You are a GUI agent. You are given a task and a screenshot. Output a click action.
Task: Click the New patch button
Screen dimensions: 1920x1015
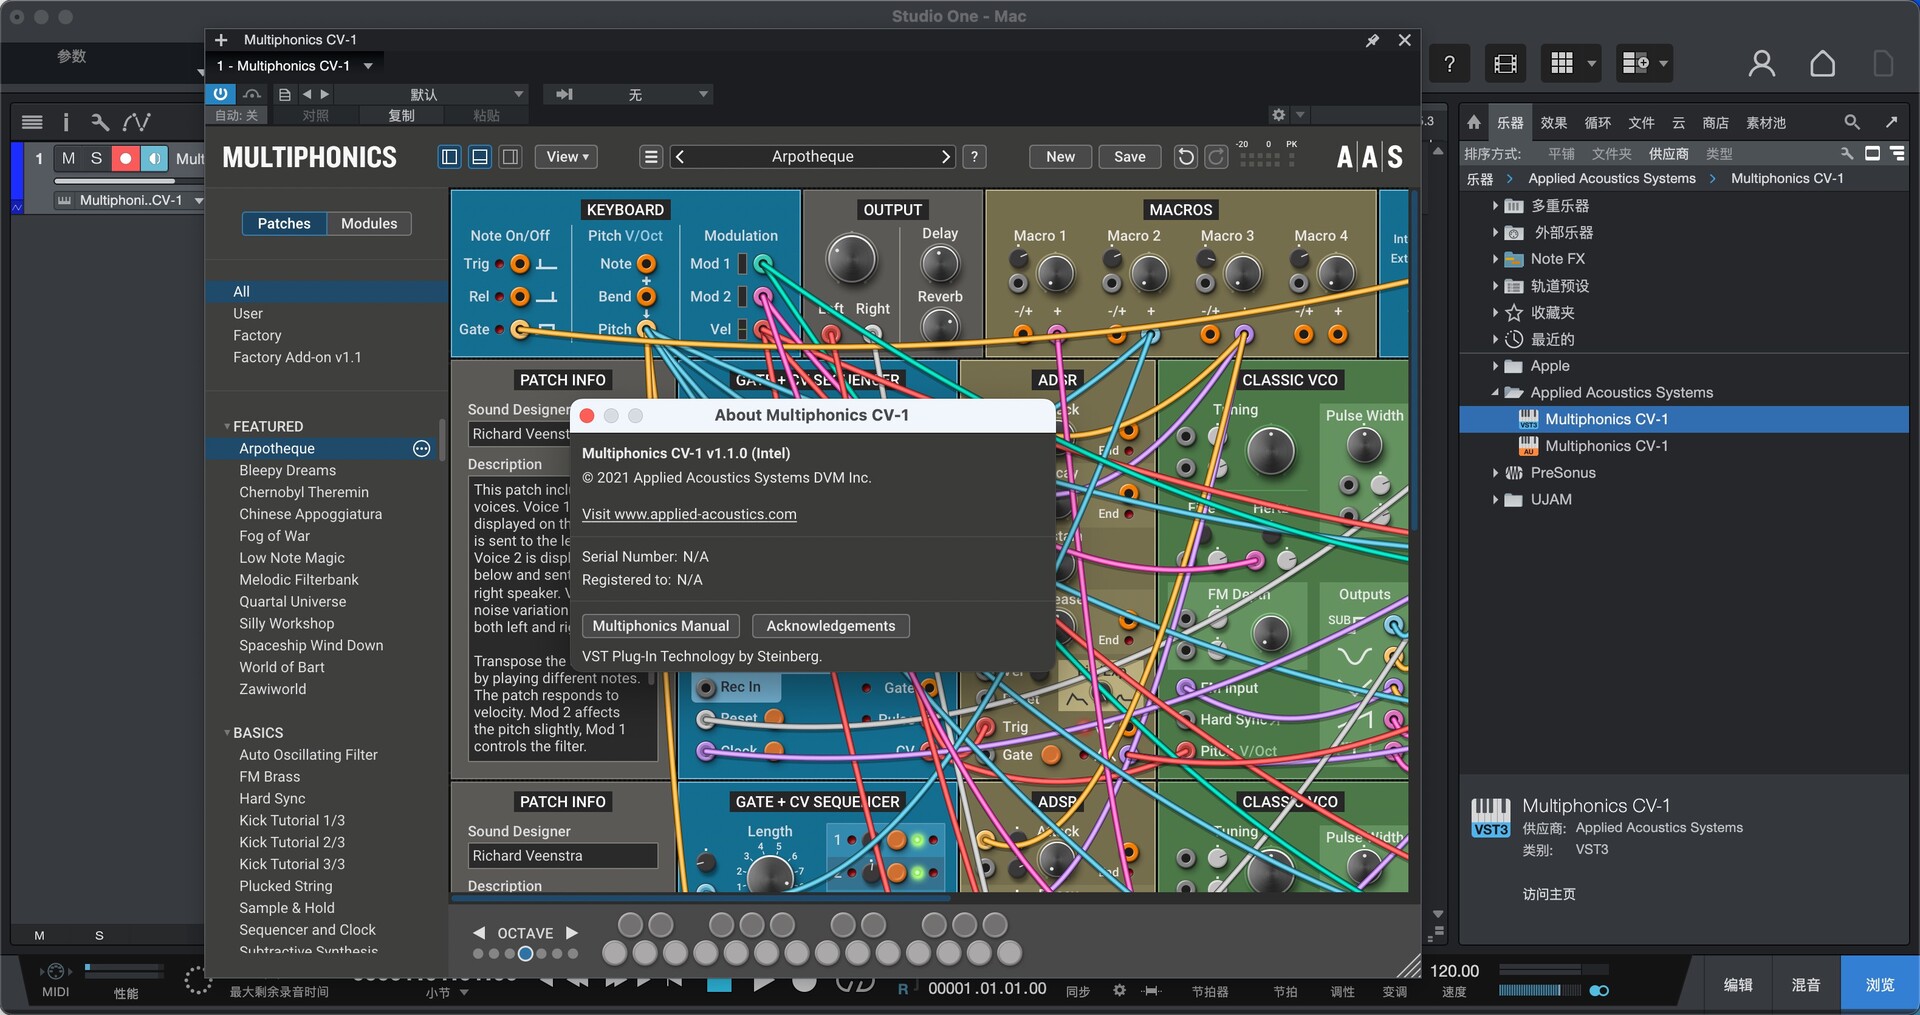(1060, 157)
